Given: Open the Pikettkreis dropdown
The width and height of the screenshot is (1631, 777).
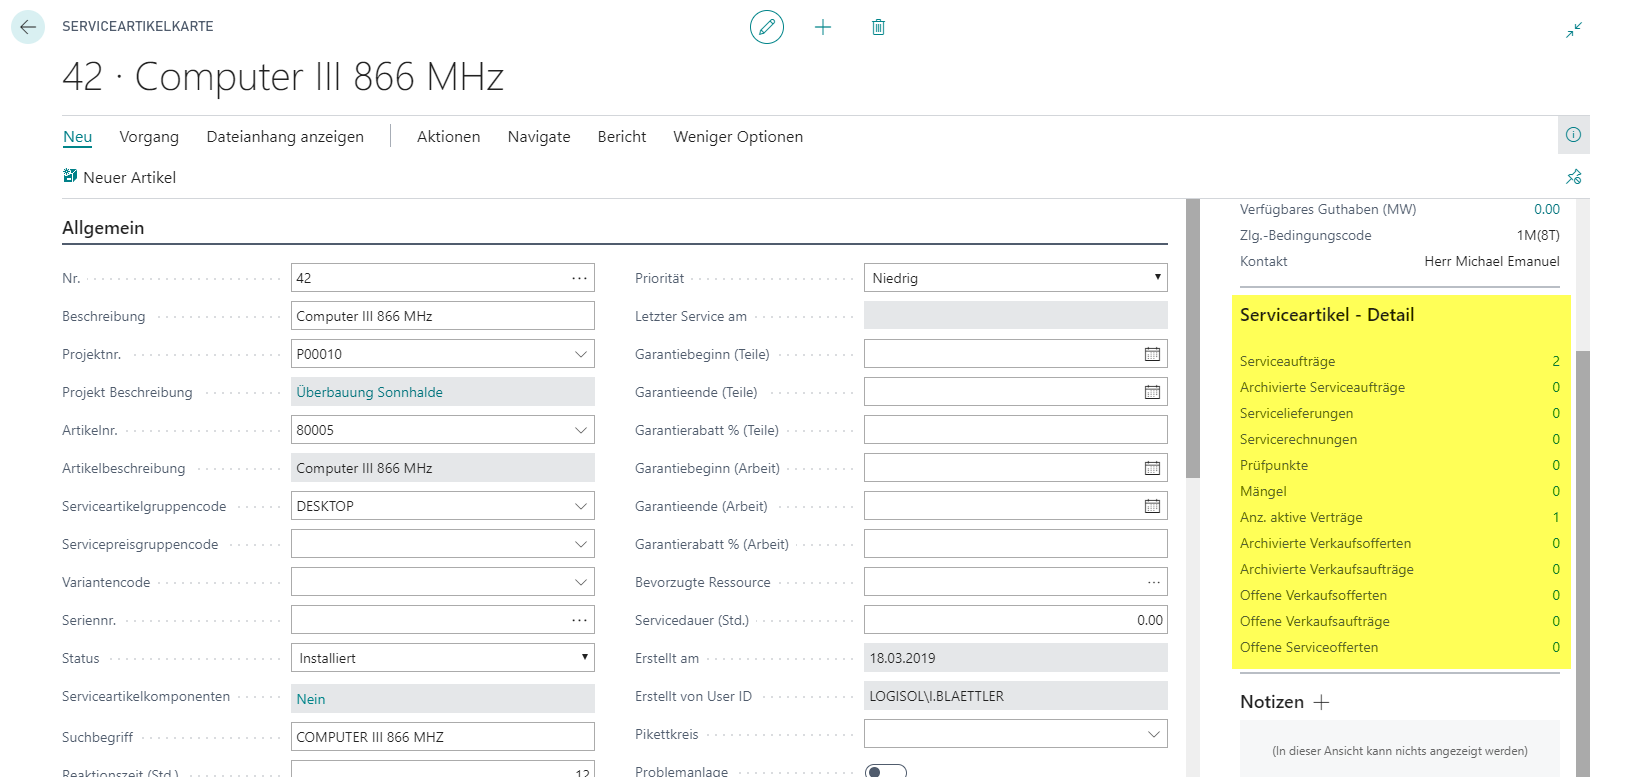Looking at the screenshot, I should pos(1153,734).
